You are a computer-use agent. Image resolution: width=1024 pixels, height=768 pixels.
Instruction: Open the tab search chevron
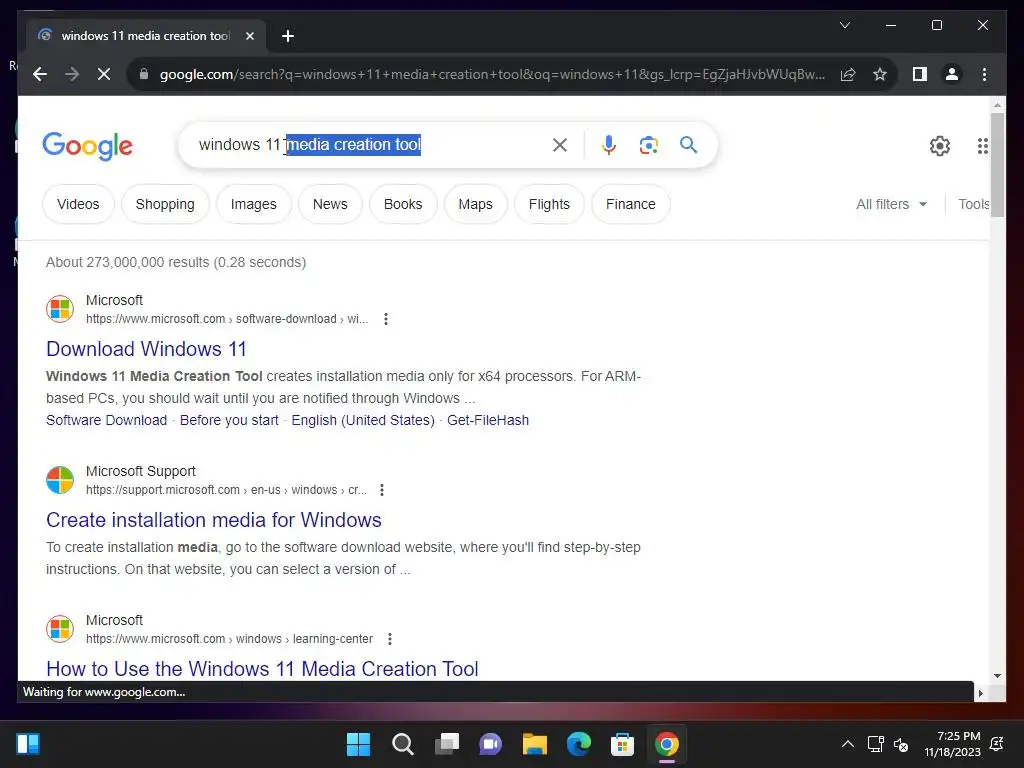click(x=844, y=25)
